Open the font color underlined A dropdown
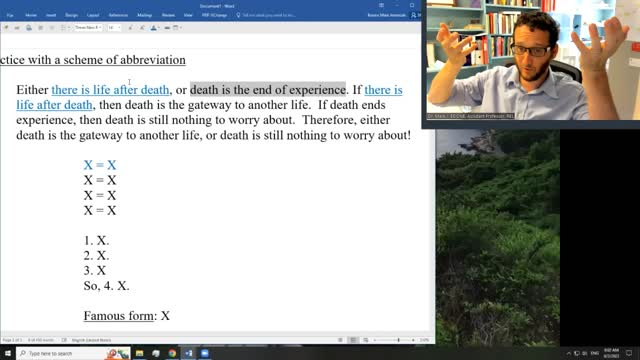Screen dimensions: 640x360 click(x=155, y=28)
